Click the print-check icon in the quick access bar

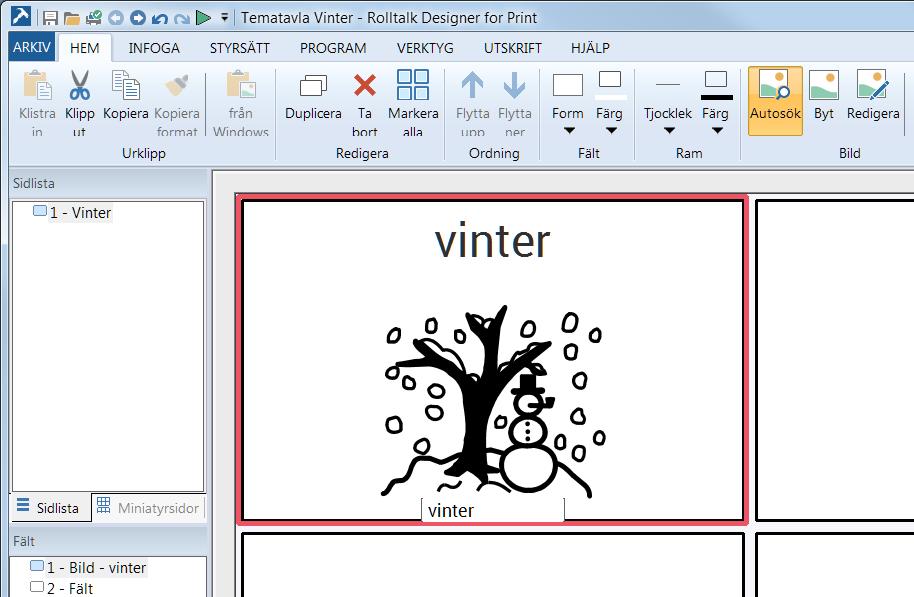(93, 18)
